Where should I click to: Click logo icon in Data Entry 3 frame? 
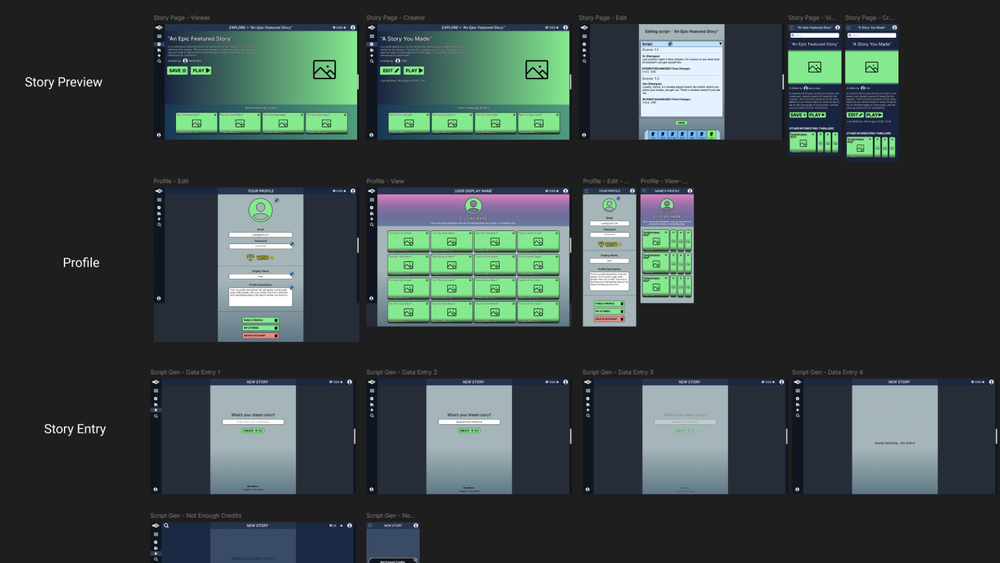pyautogui.click(x=587, y=382)
